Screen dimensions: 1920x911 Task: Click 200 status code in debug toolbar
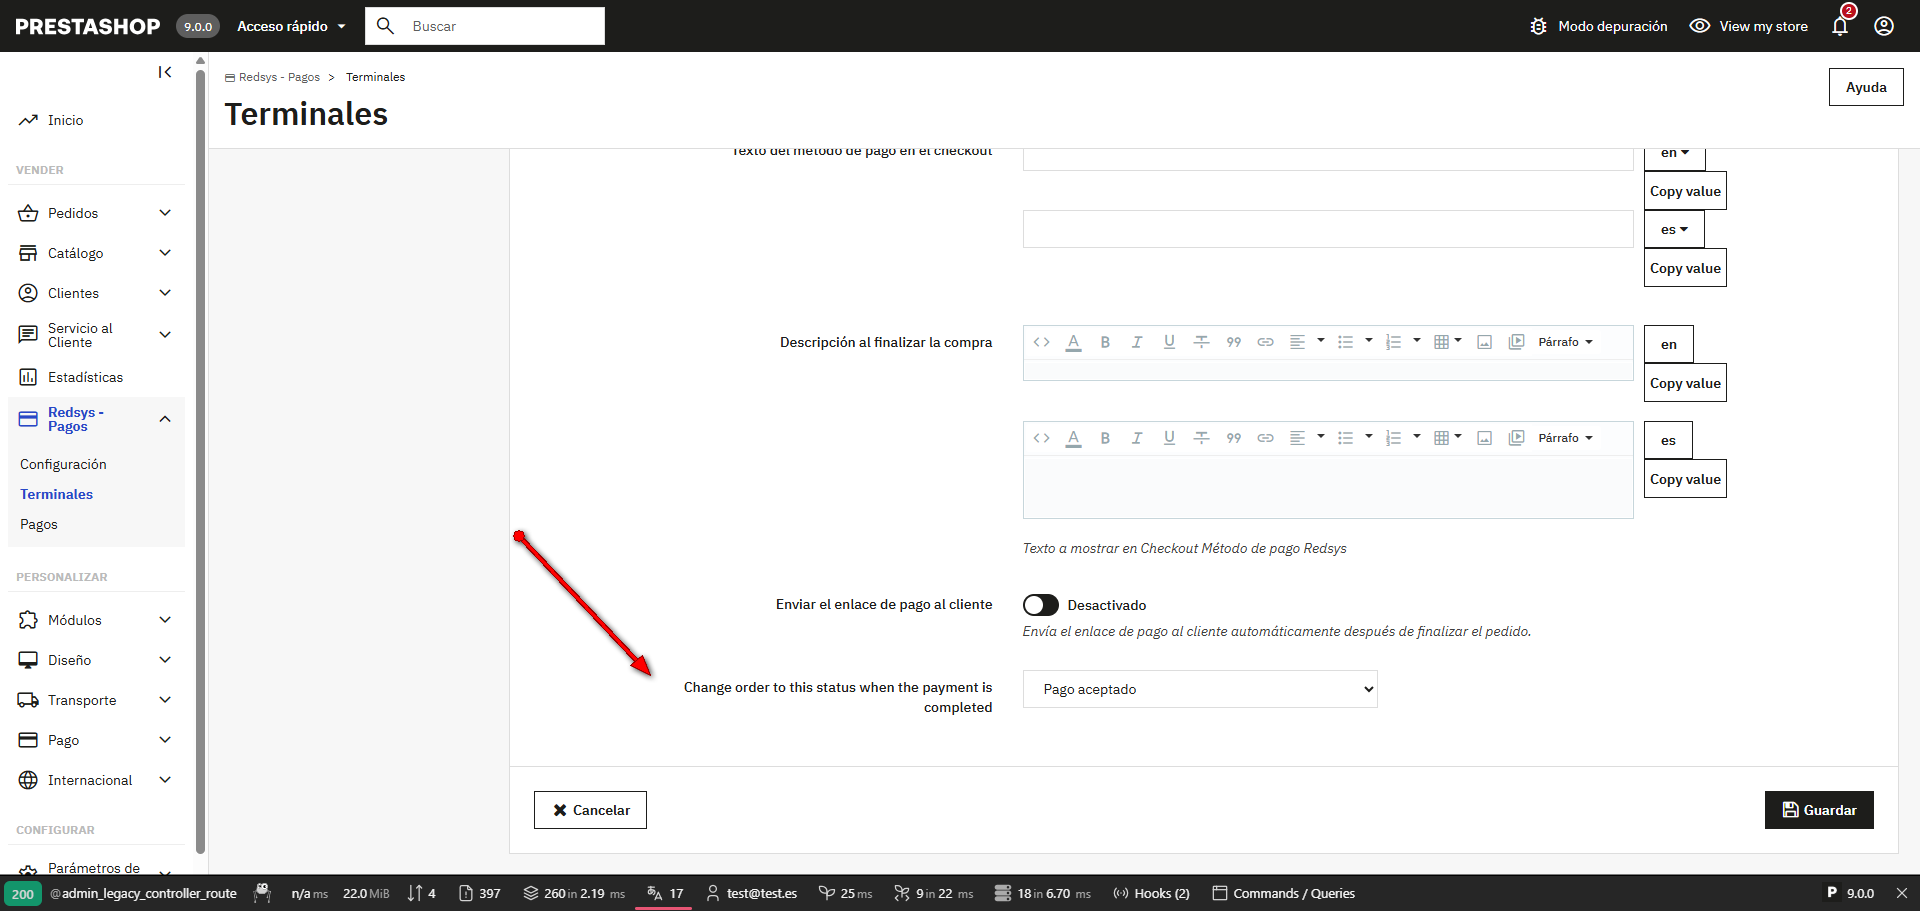click(x=22, y=894)
